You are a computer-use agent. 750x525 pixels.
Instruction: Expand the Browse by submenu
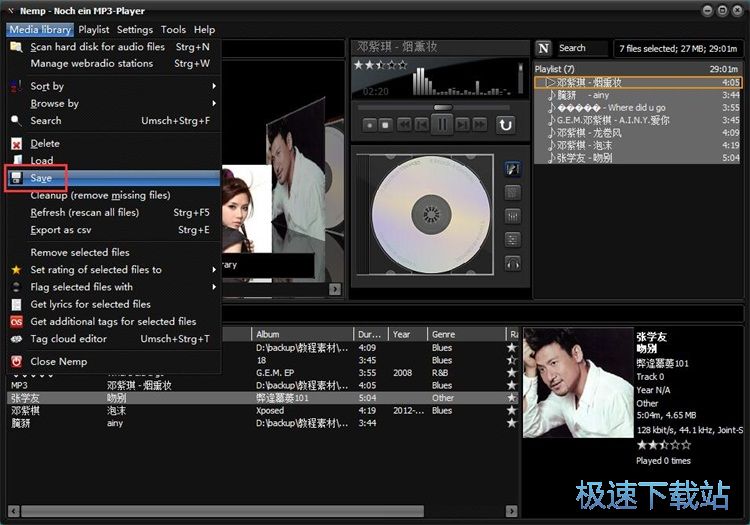(113, 104)
